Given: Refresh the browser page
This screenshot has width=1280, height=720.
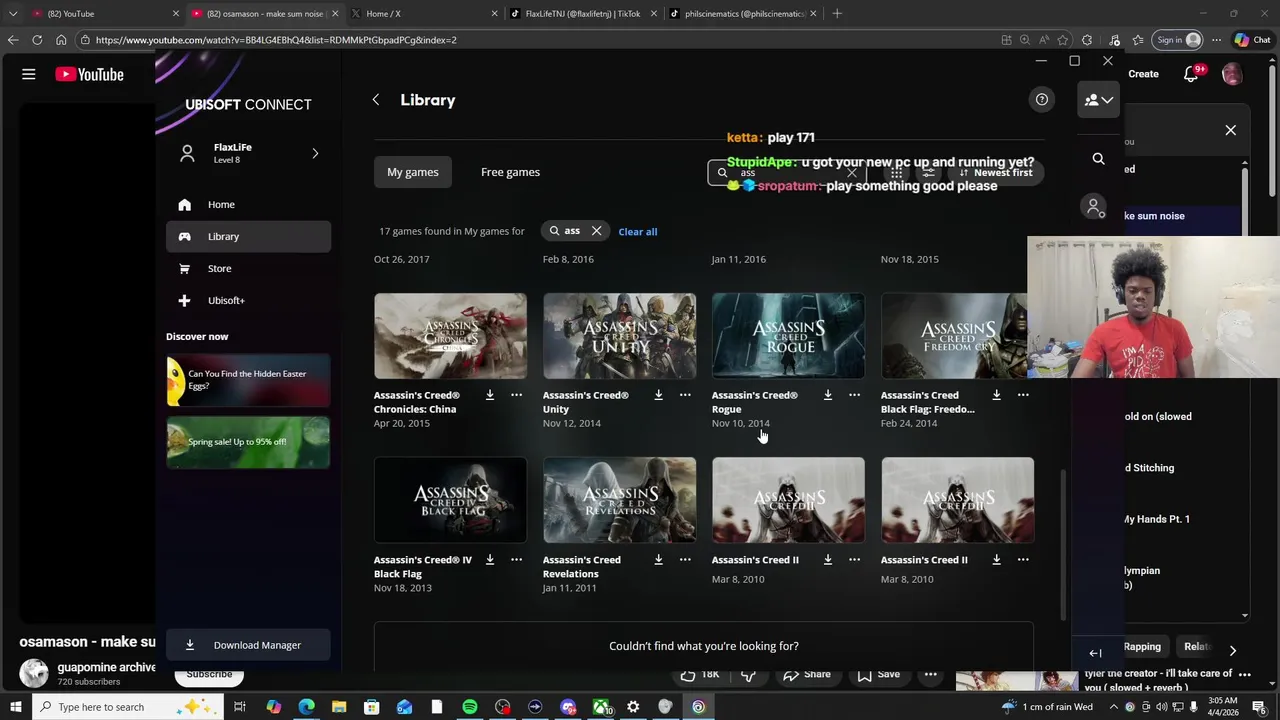Looking at the screenshot, I should (x=37, y=40).
